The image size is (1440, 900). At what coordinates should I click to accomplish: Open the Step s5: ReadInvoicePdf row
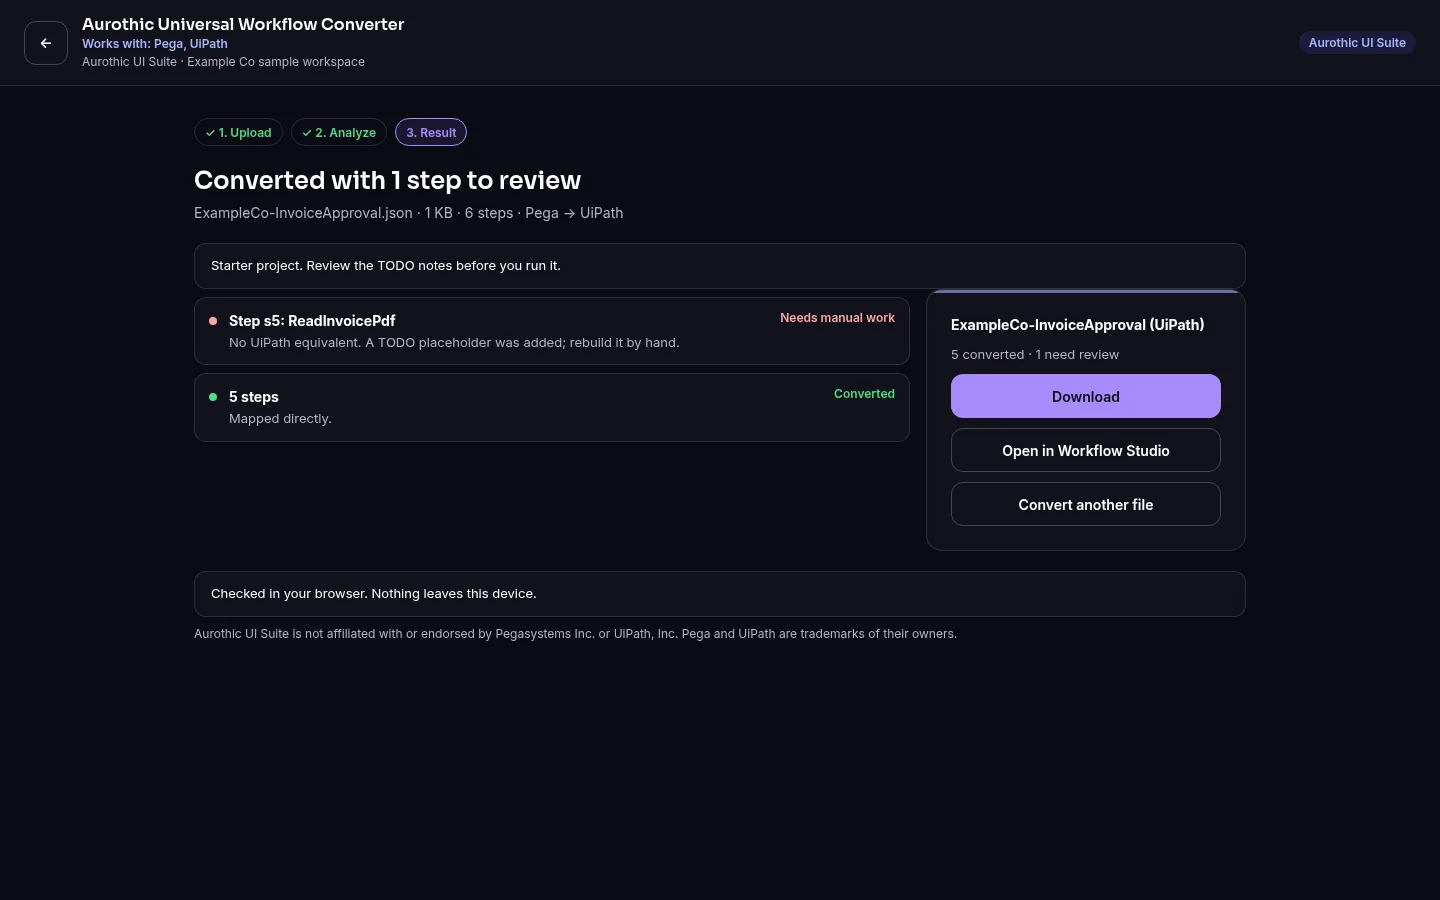(x=552, y=331)
